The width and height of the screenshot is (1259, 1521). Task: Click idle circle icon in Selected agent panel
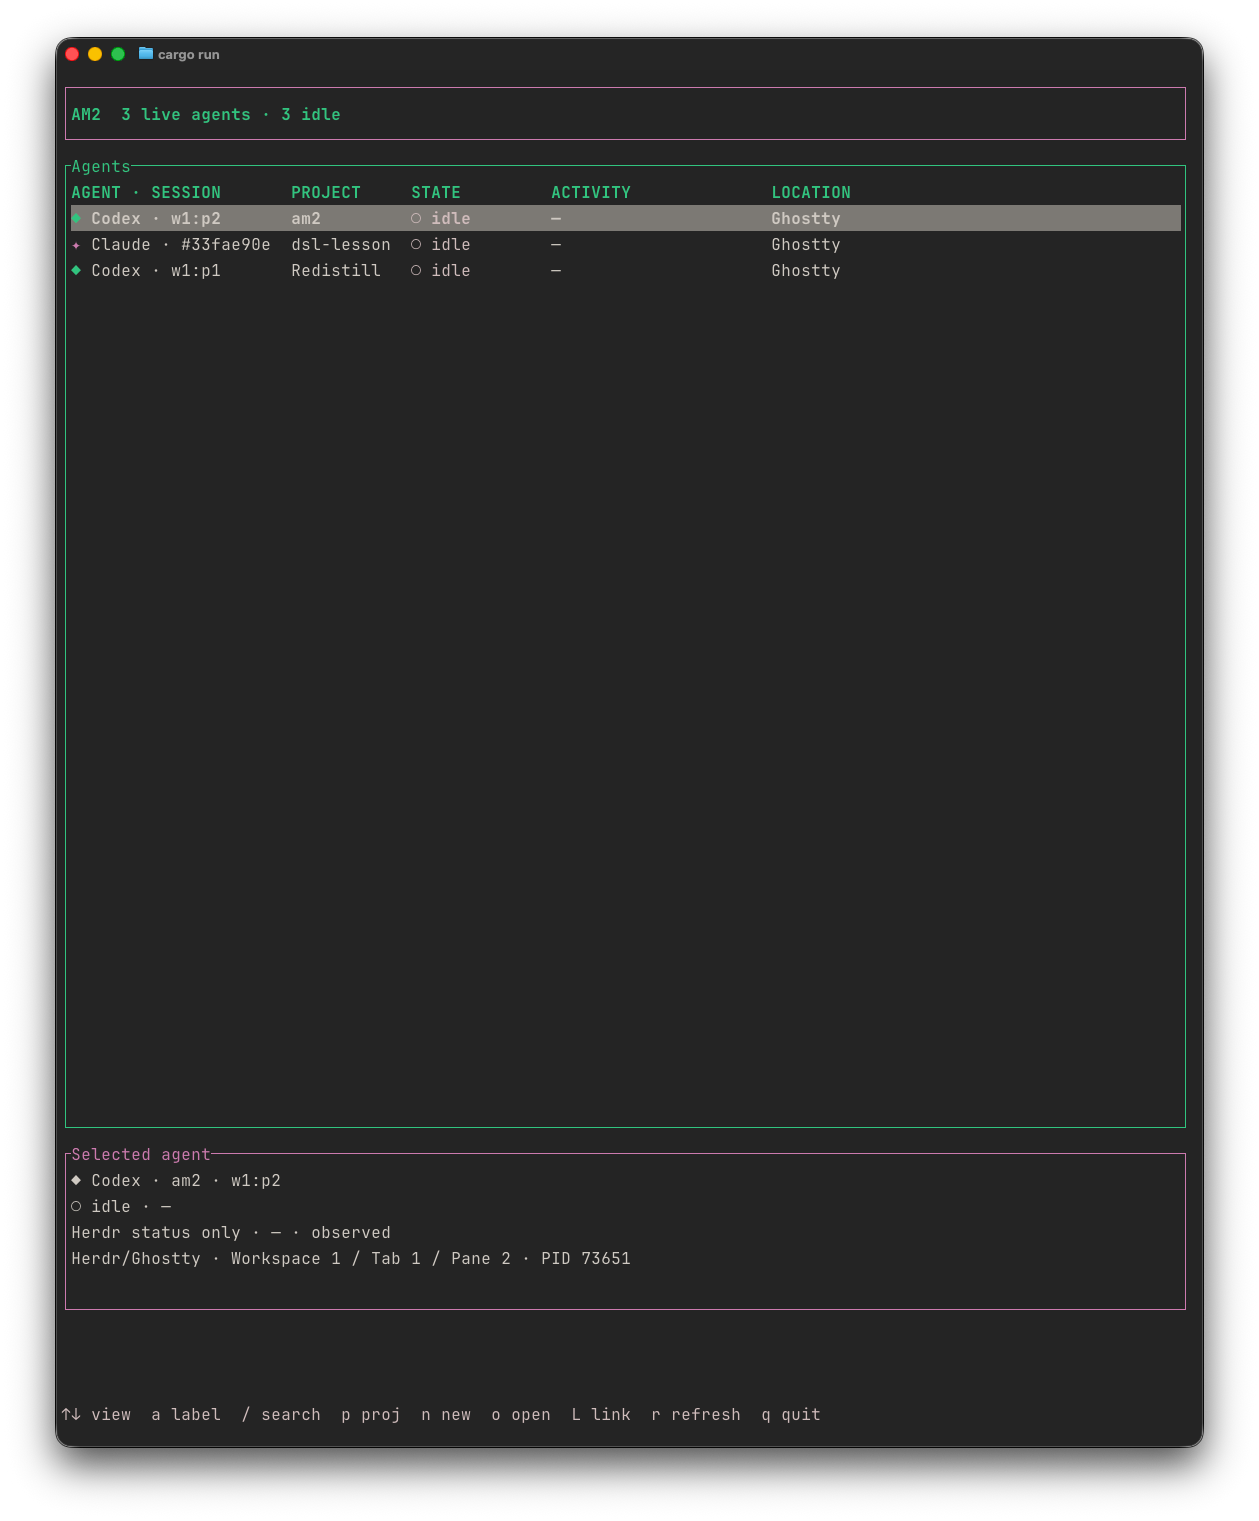76,1206
